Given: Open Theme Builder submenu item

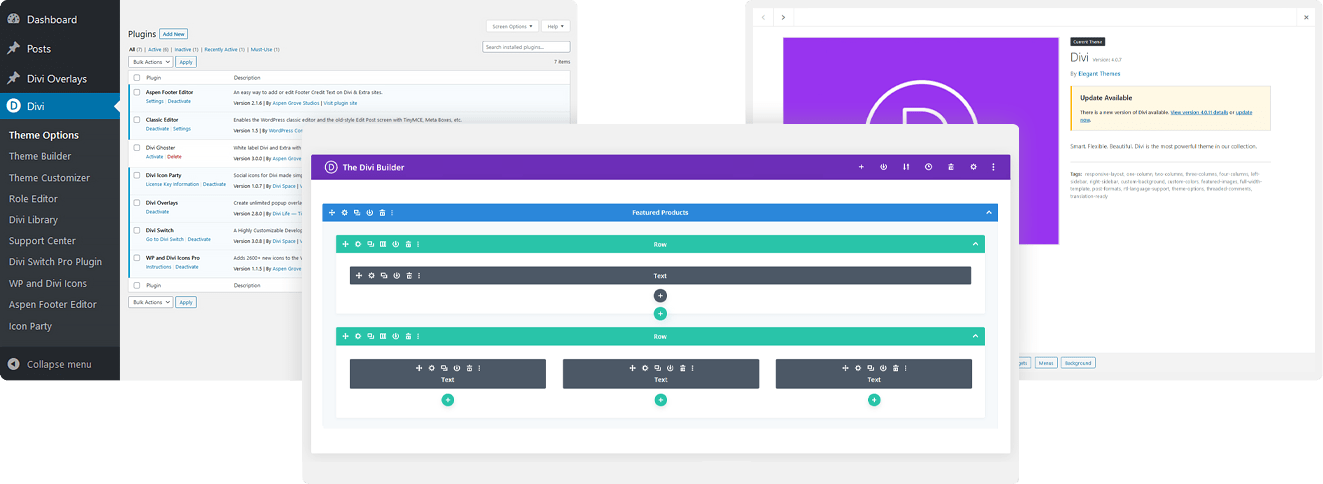Looking at the screenshot, I should point(40,156).
